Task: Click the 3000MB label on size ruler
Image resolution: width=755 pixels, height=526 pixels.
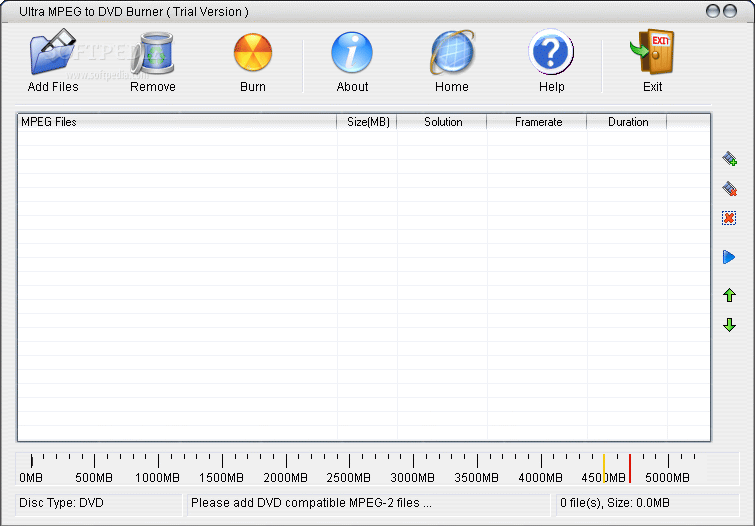Action: pos(412,478)
